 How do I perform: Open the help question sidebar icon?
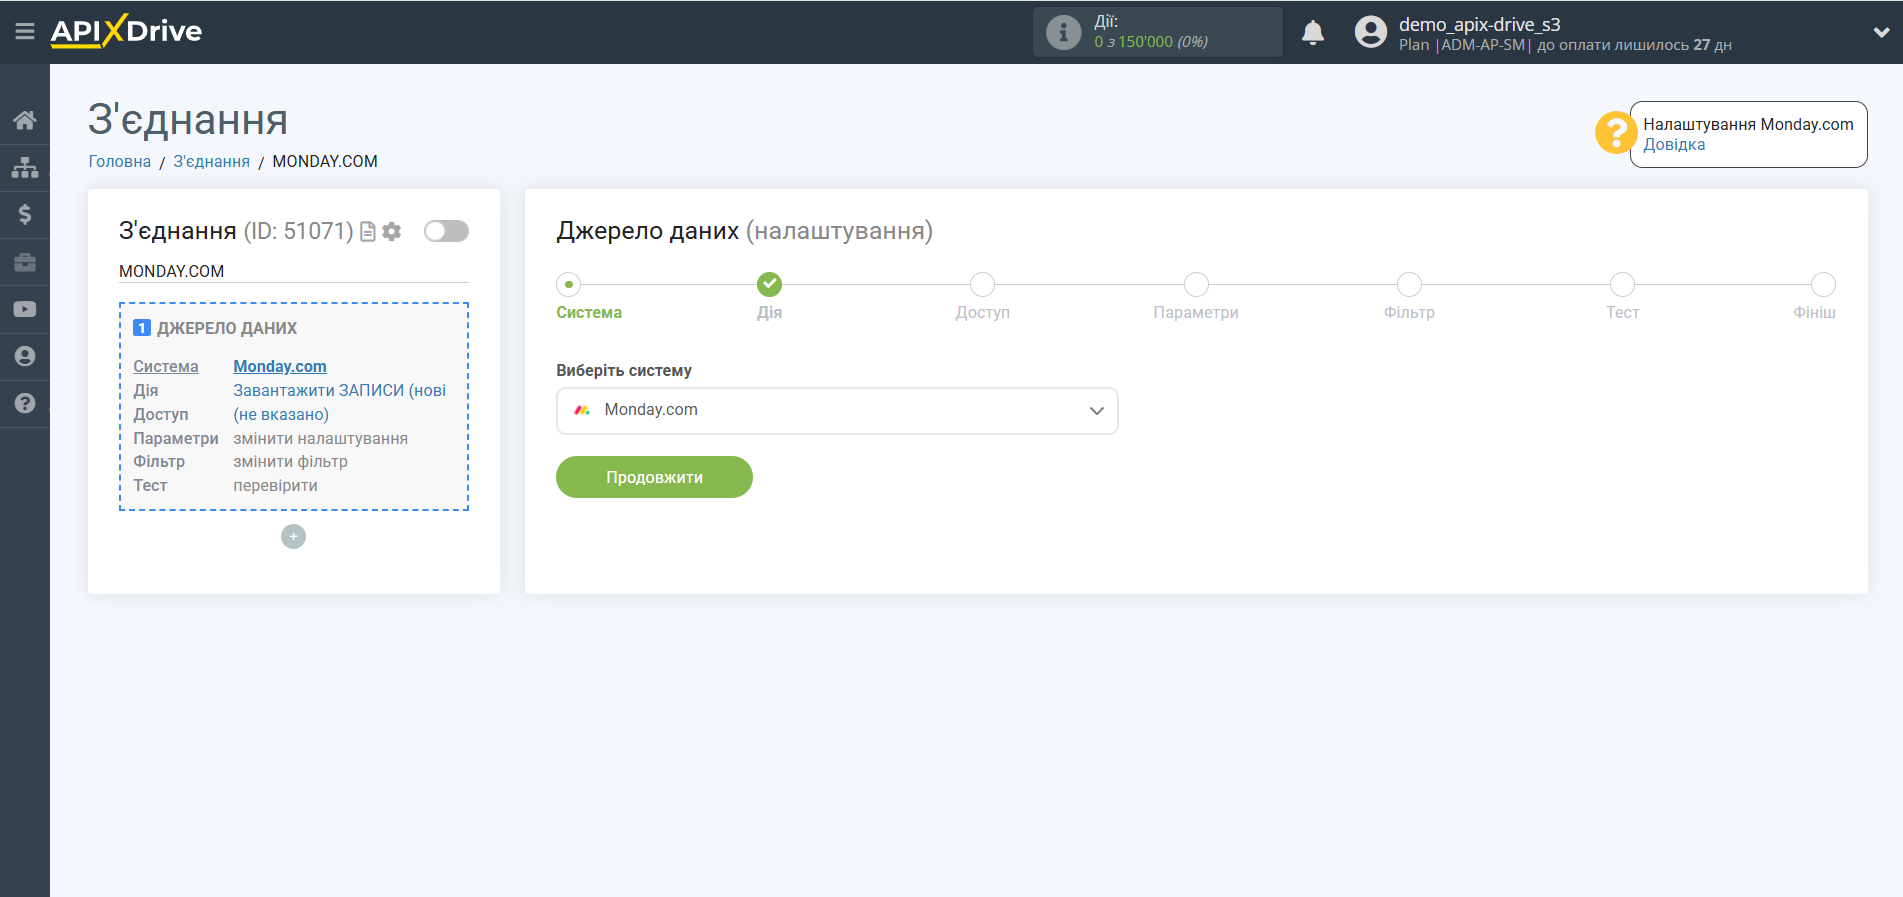pos(25,403)
